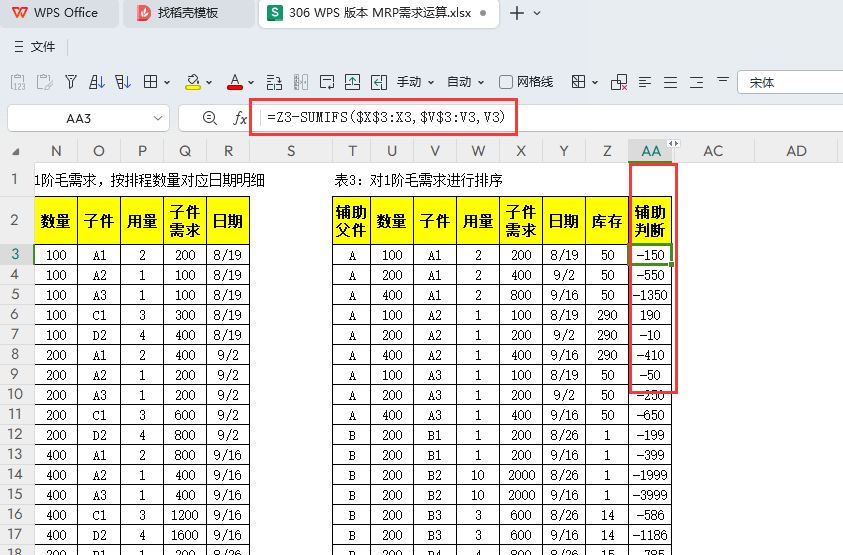Add a new tab with plus button
Image resolution: width=843 pixels, height=555 pixels.
pyautogui.click(x=516, y=13)
